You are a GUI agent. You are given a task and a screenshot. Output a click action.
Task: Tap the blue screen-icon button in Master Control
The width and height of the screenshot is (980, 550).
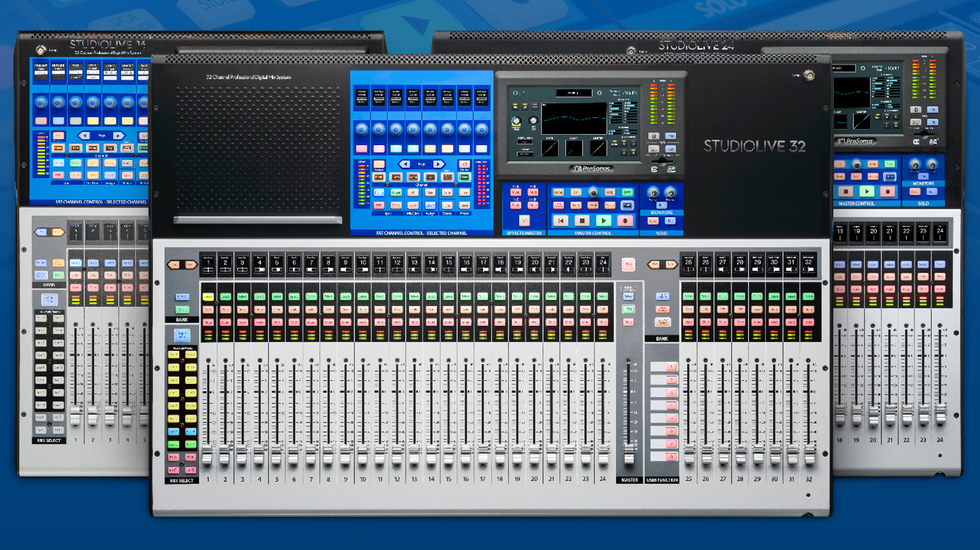point(628,205)
